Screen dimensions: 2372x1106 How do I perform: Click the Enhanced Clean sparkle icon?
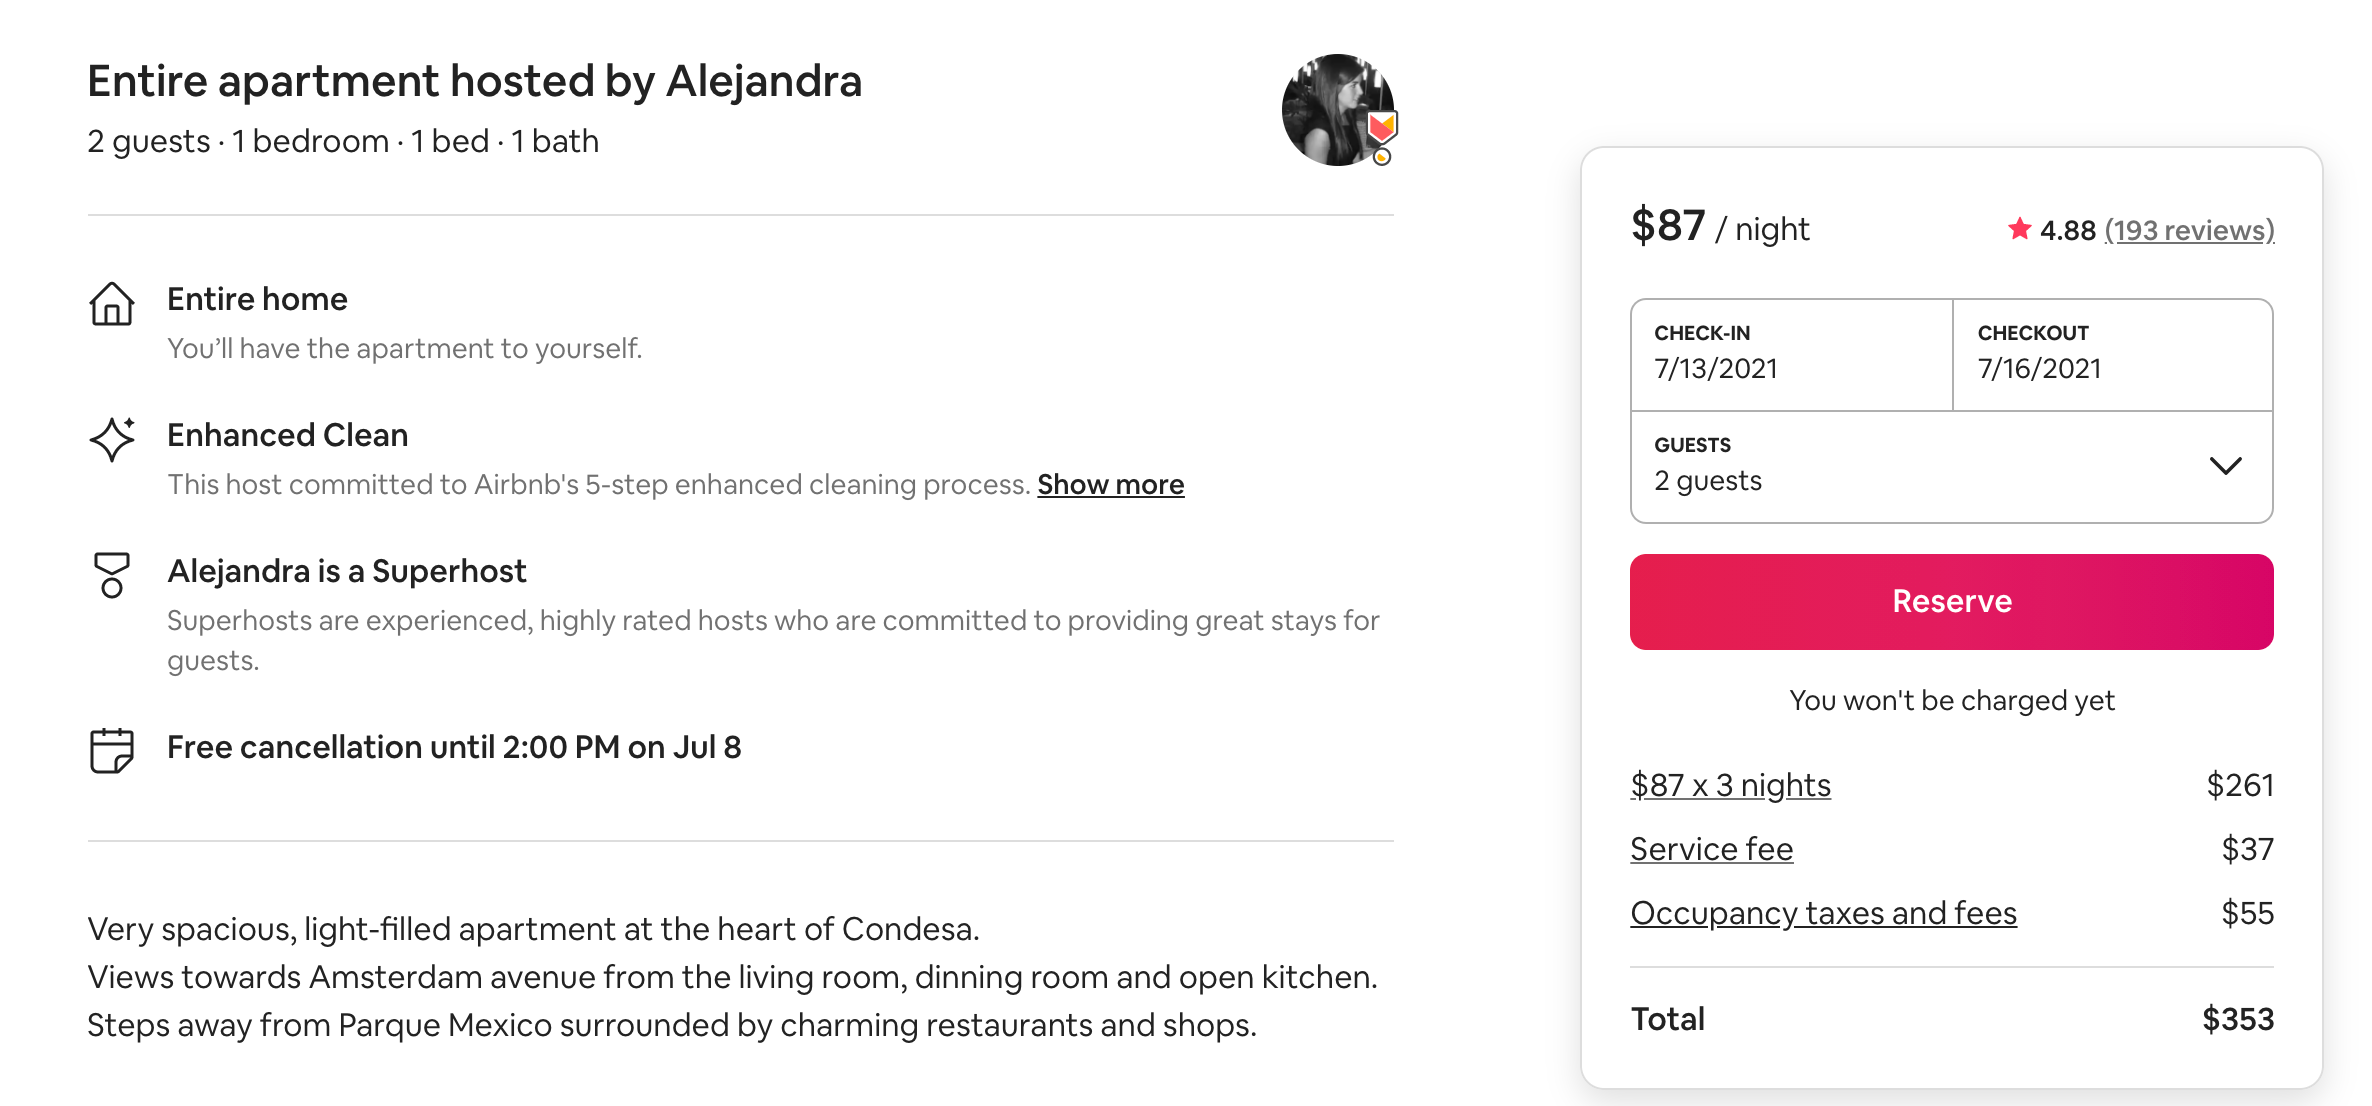pos(112,439)
